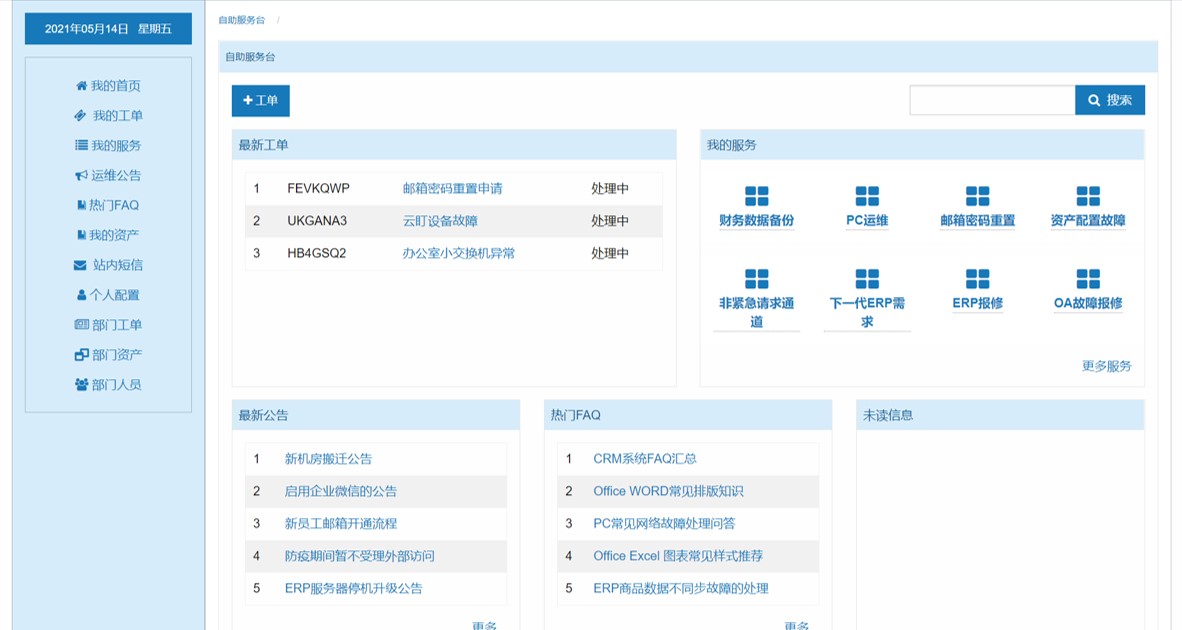Screen dimensions: 1182x630
Task: Select the ERP报修 service icon
Action: click(x=977, y=279)
